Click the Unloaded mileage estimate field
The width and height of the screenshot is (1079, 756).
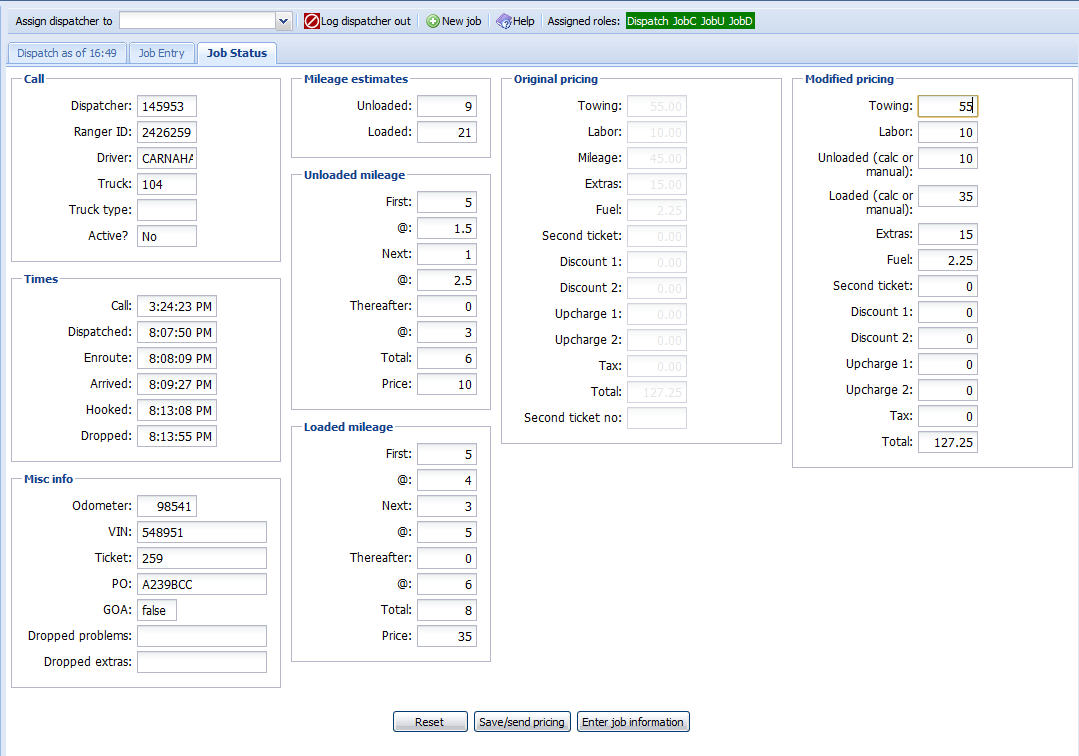446,106
